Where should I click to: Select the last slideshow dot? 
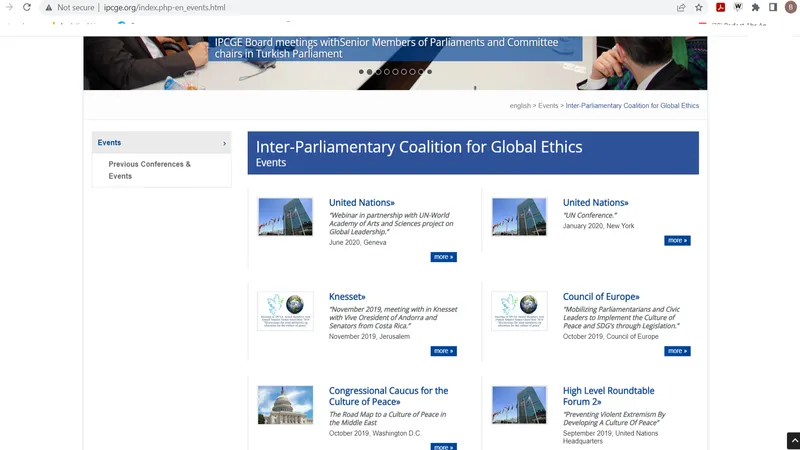(x=430, y=72)
